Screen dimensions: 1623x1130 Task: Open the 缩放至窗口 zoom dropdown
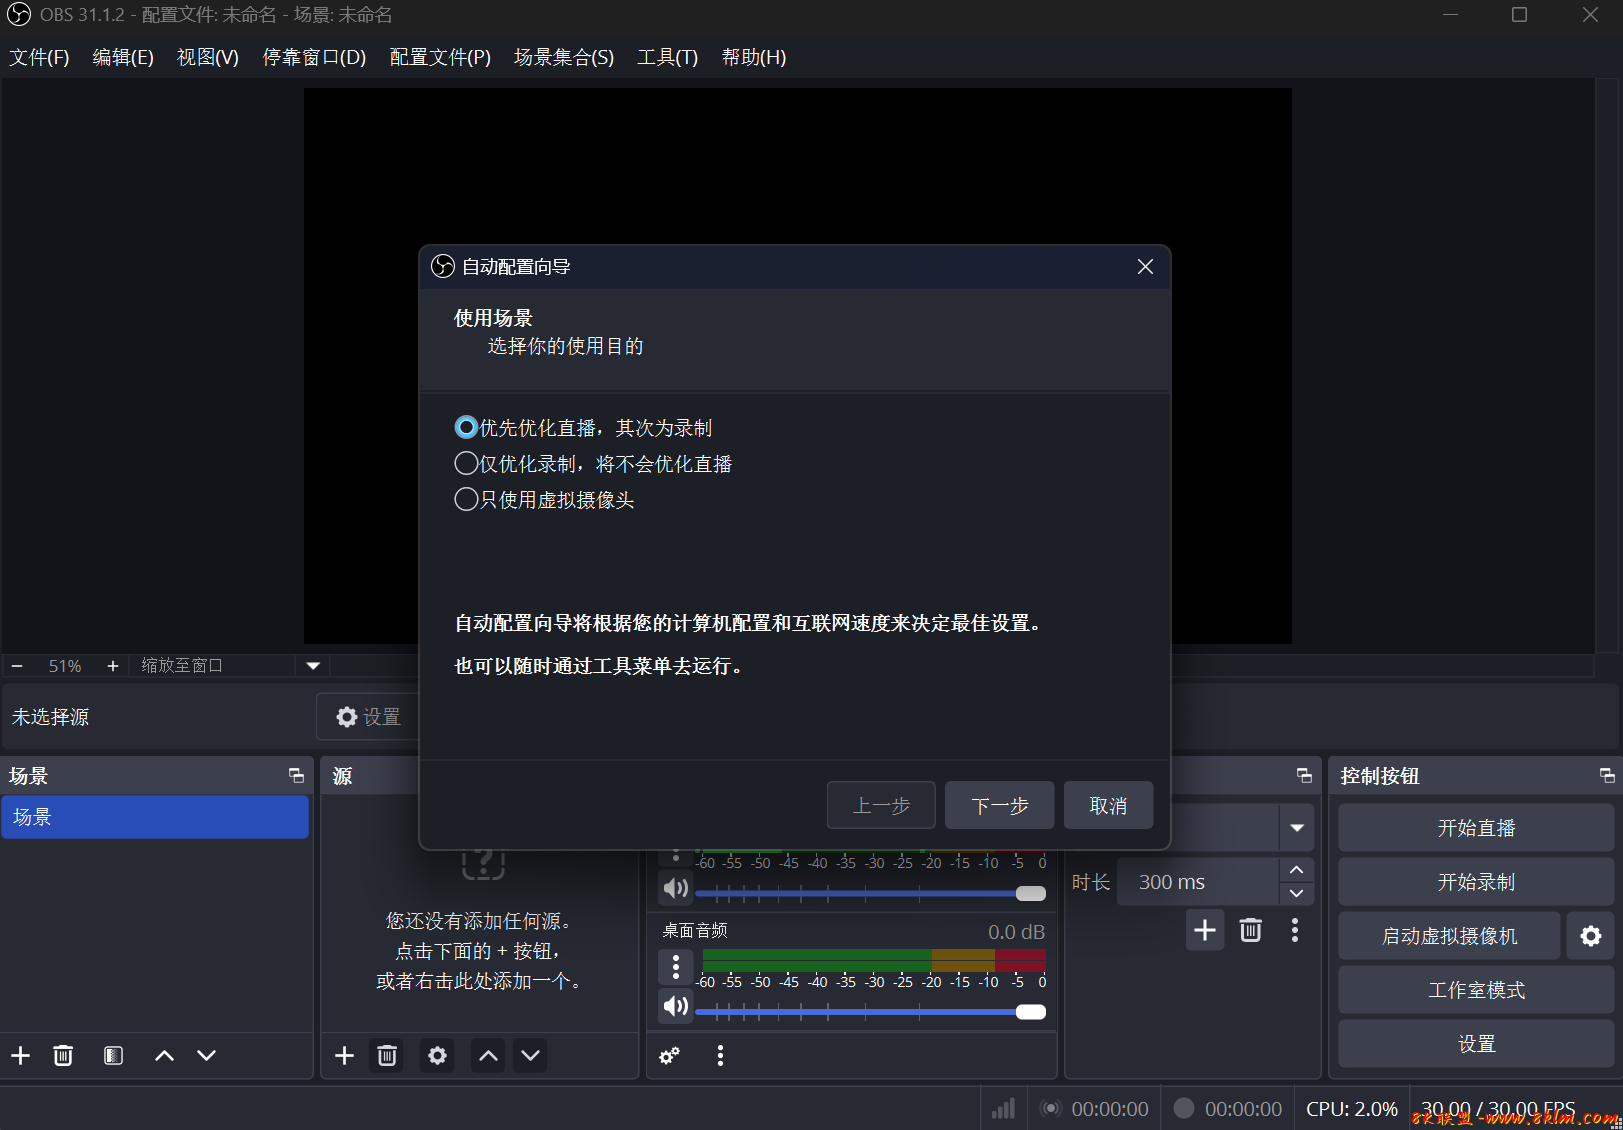click(313, 666)
